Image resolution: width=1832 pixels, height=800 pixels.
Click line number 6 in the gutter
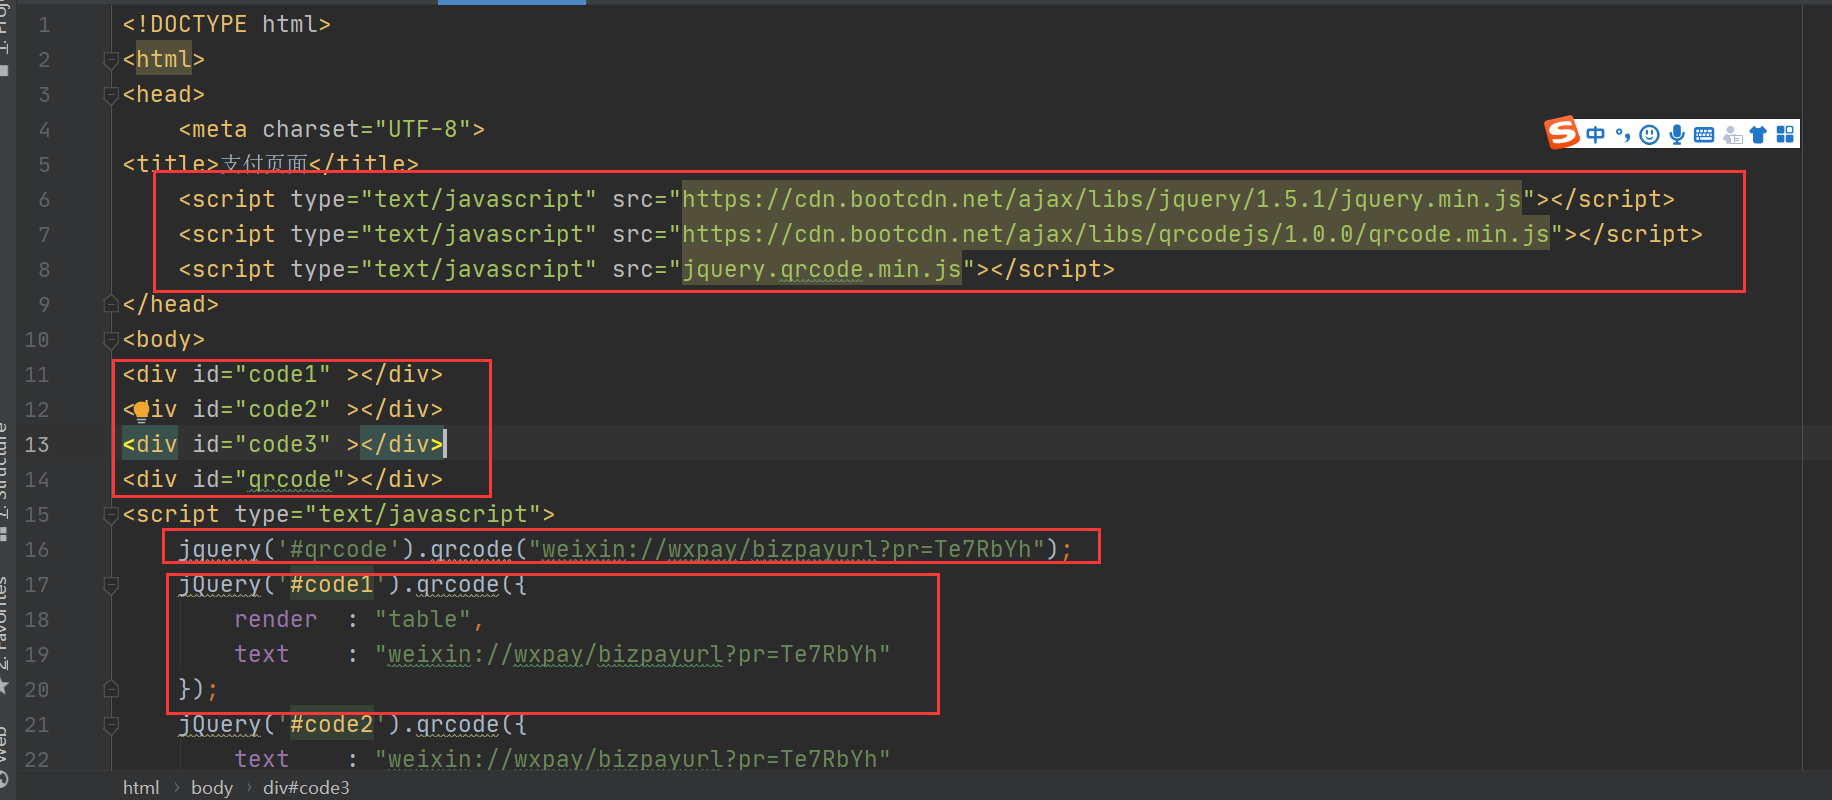[x=44, y=199]
